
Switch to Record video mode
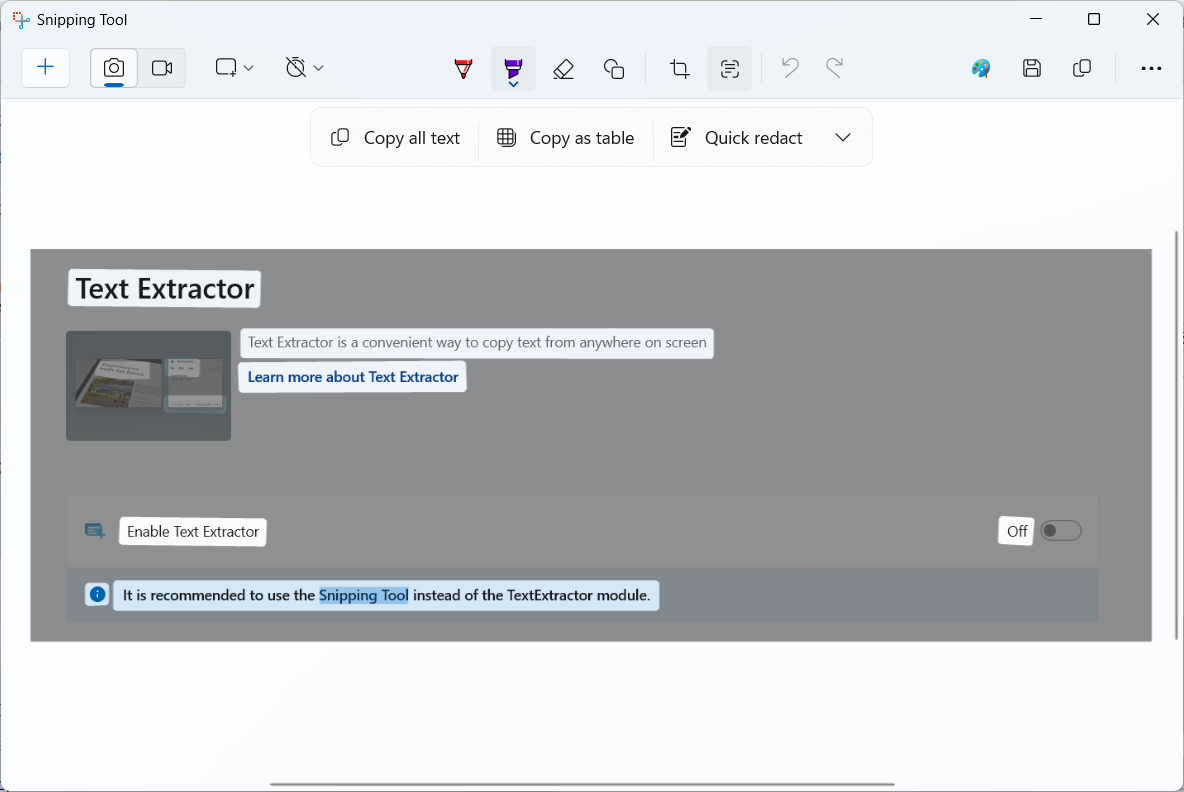tap(162, 68)
